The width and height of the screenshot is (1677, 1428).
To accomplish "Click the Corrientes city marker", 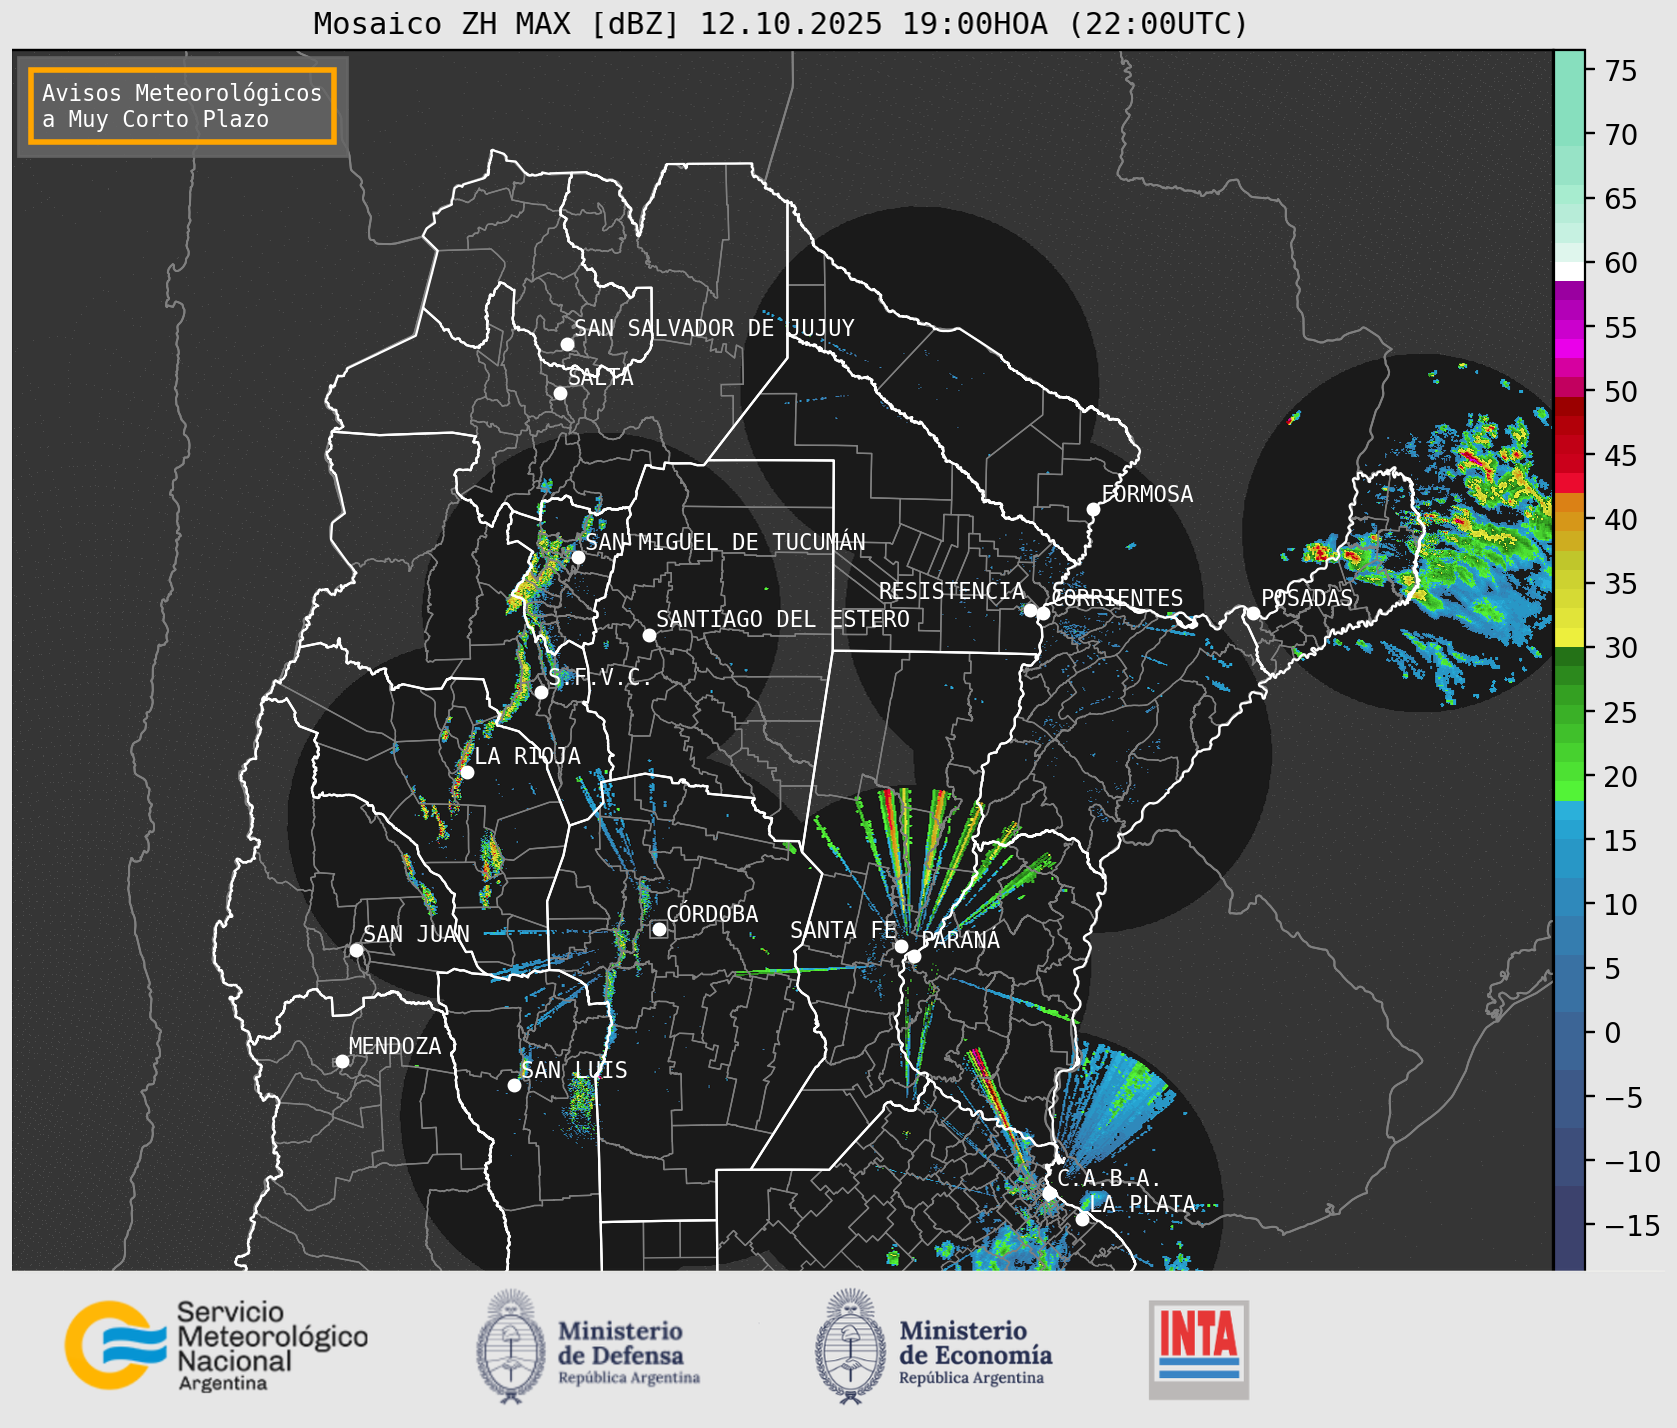I will pos(1043,613).
